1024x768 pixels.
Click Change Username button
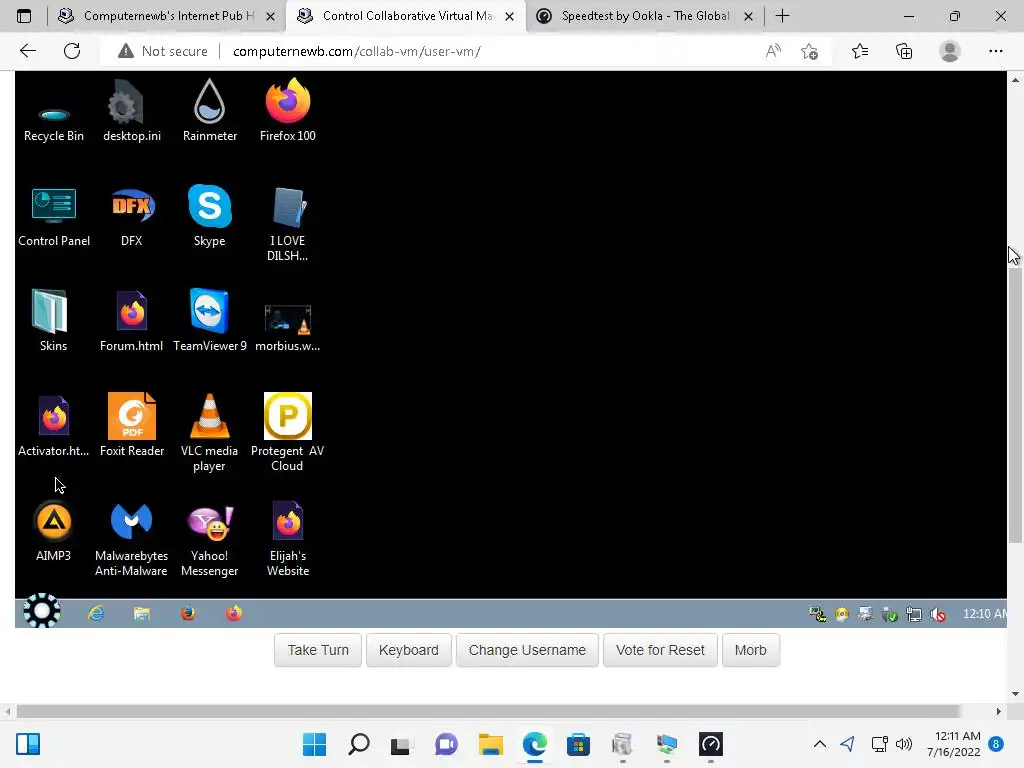(x=527, y=650)
